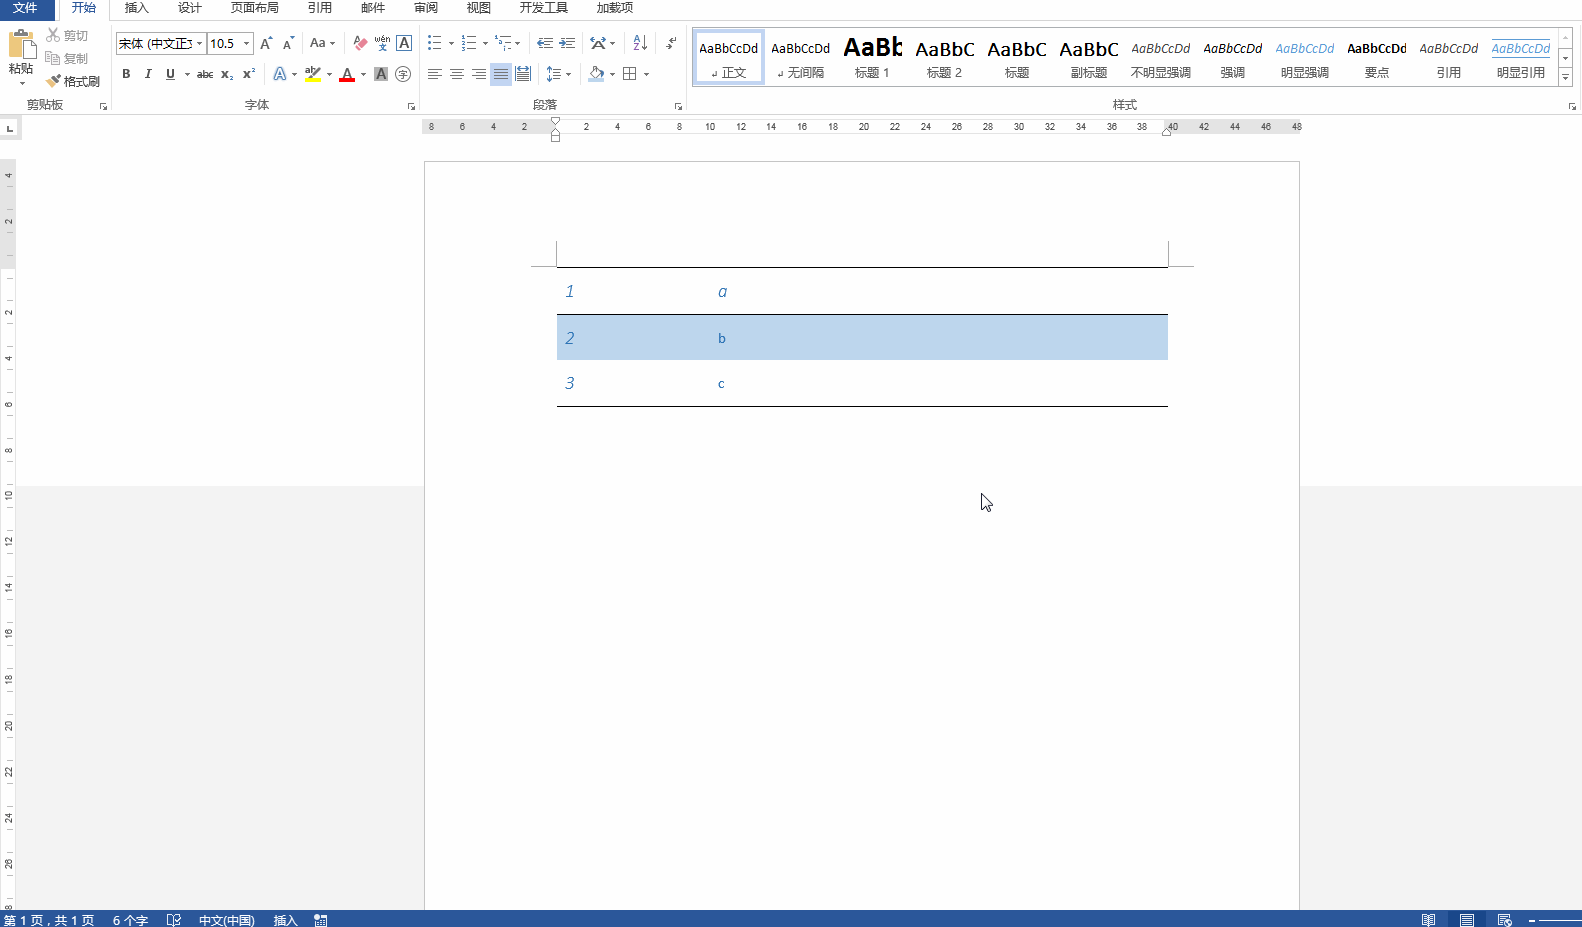Screen dimensions: 1582x927
Task: Click the Format Painter (格式刷) button
Action: 73,81
